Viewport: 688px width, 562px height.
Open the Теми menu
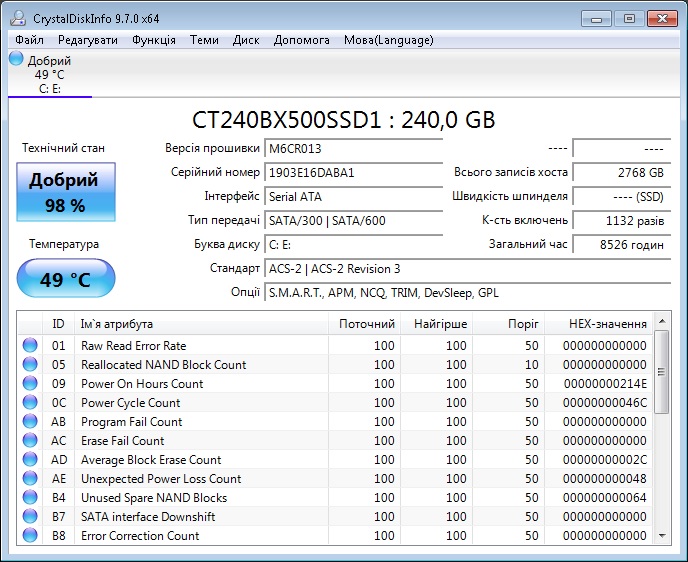pos(204,40)
